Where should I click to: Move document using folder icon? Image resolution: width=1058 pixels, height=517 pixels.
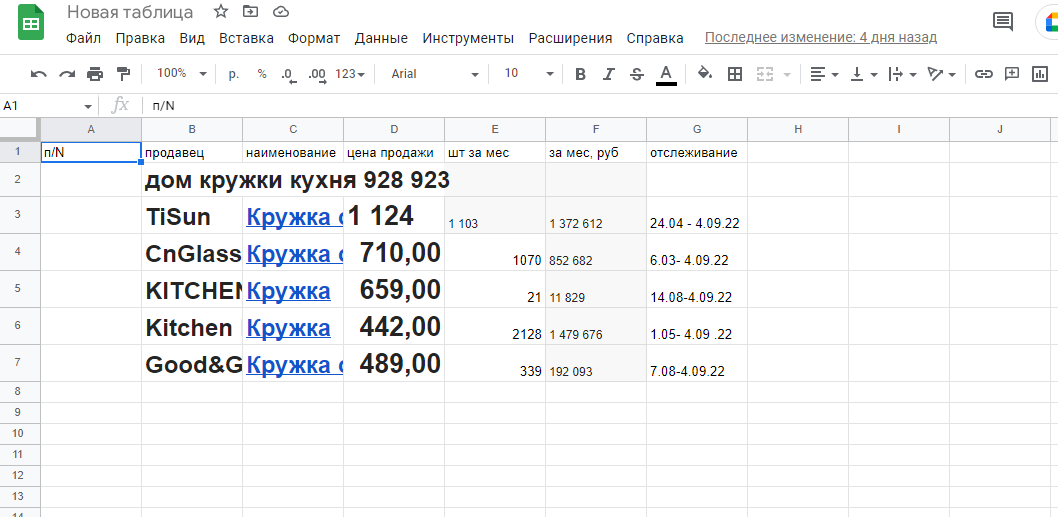(250, 11)
